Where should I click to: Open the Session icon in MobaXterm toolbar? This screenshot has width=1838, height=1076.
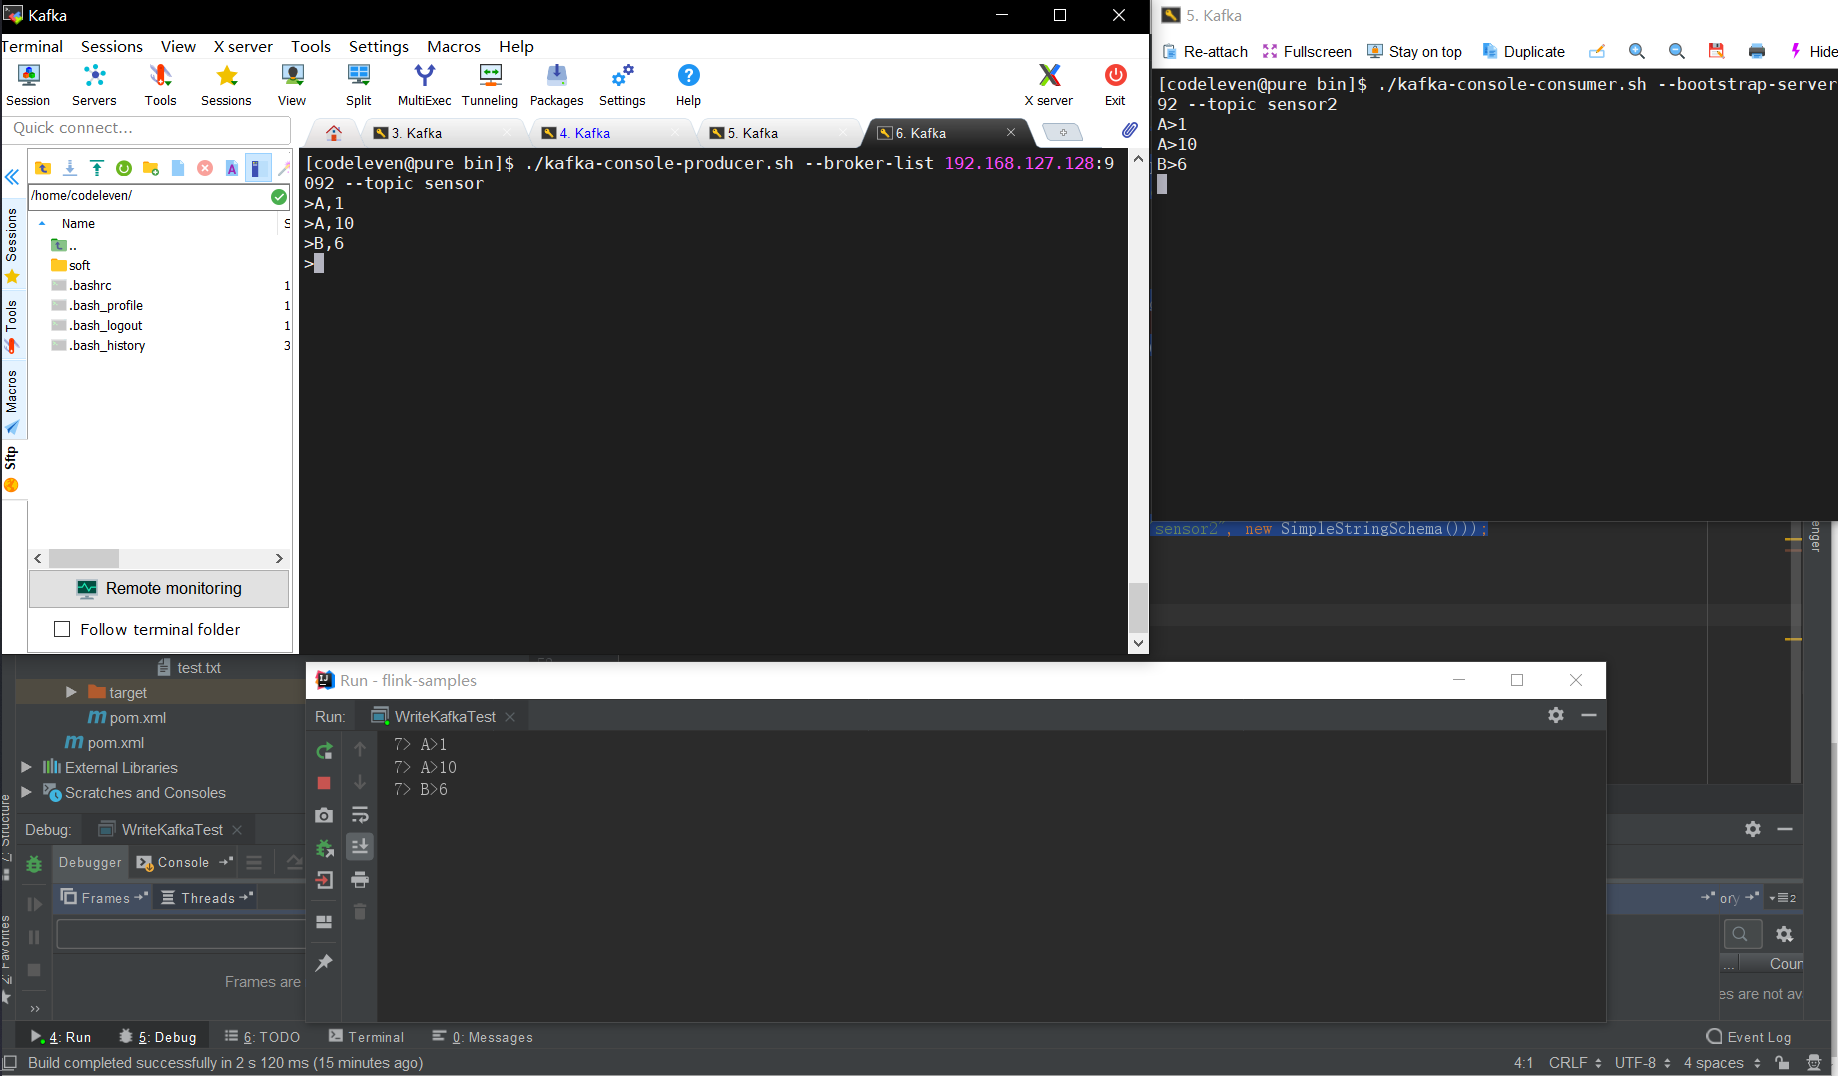[28, 85]
